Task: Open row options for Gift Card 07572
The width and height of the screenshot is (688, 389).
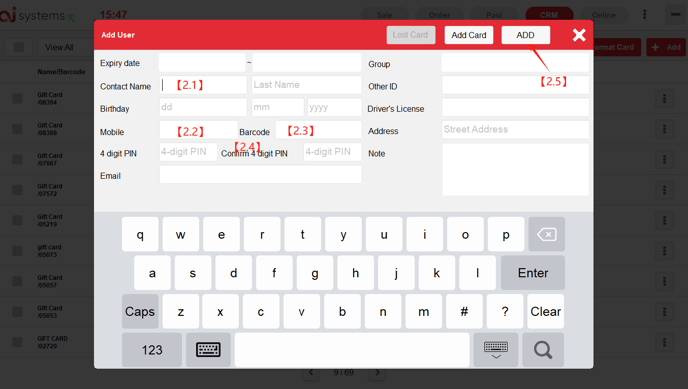Action: click(x=664, y=190)
